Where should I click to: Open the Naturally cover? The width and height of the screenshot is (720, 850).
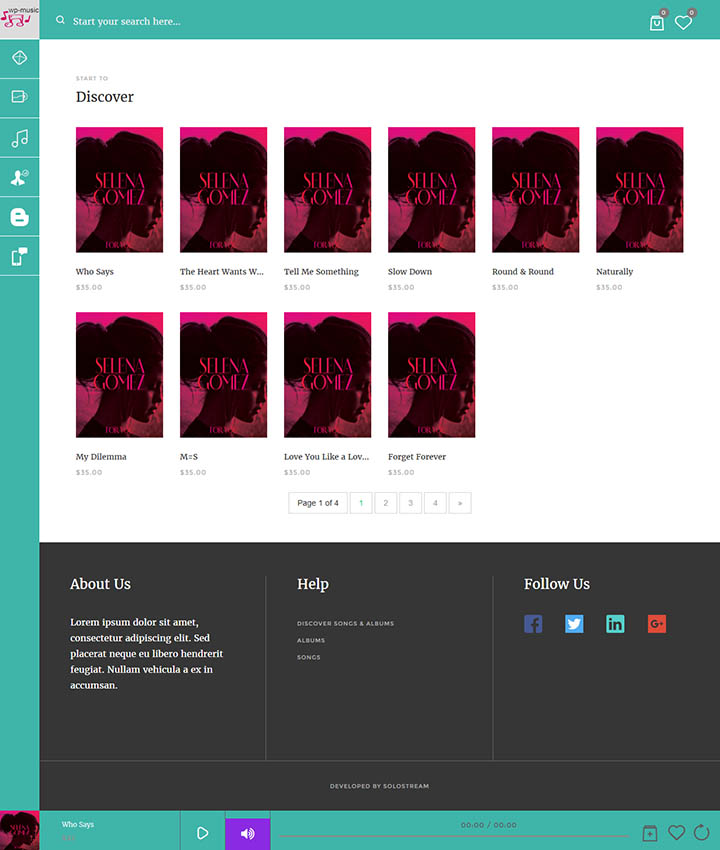pyautogui.click(x=640, y=190)
